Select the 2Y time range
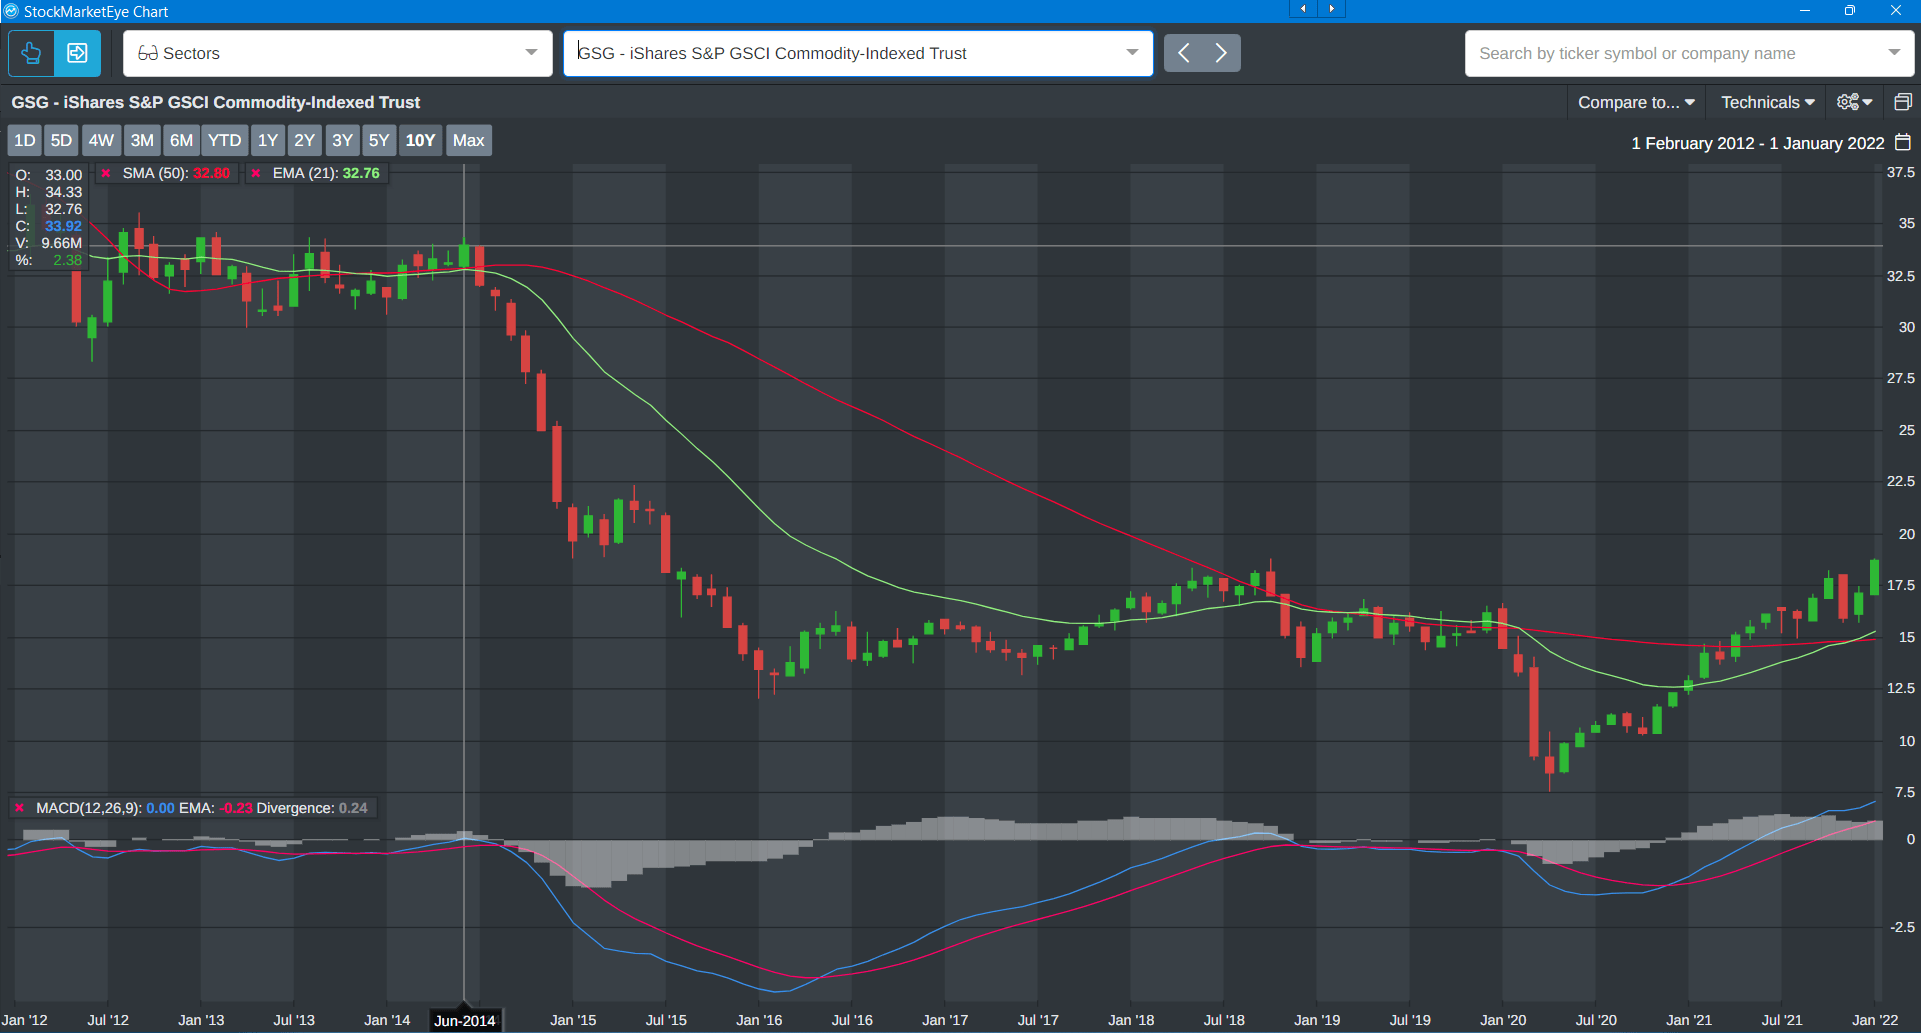This screenshot has height=1033, width=1921. click(x=304, y=140)
